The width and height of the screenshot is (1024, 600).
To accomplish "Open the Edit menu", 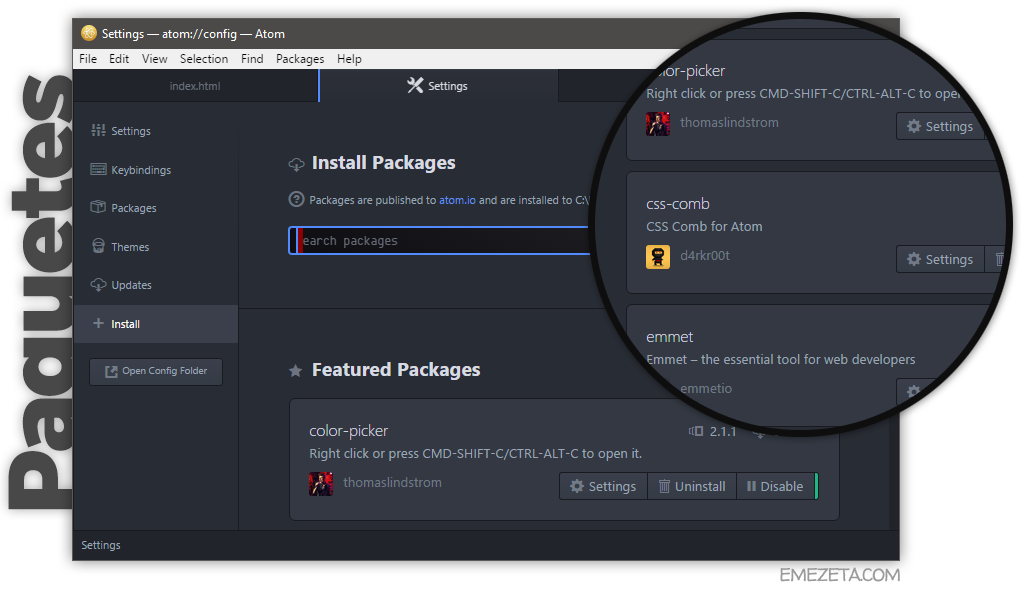I will (119, 59).
